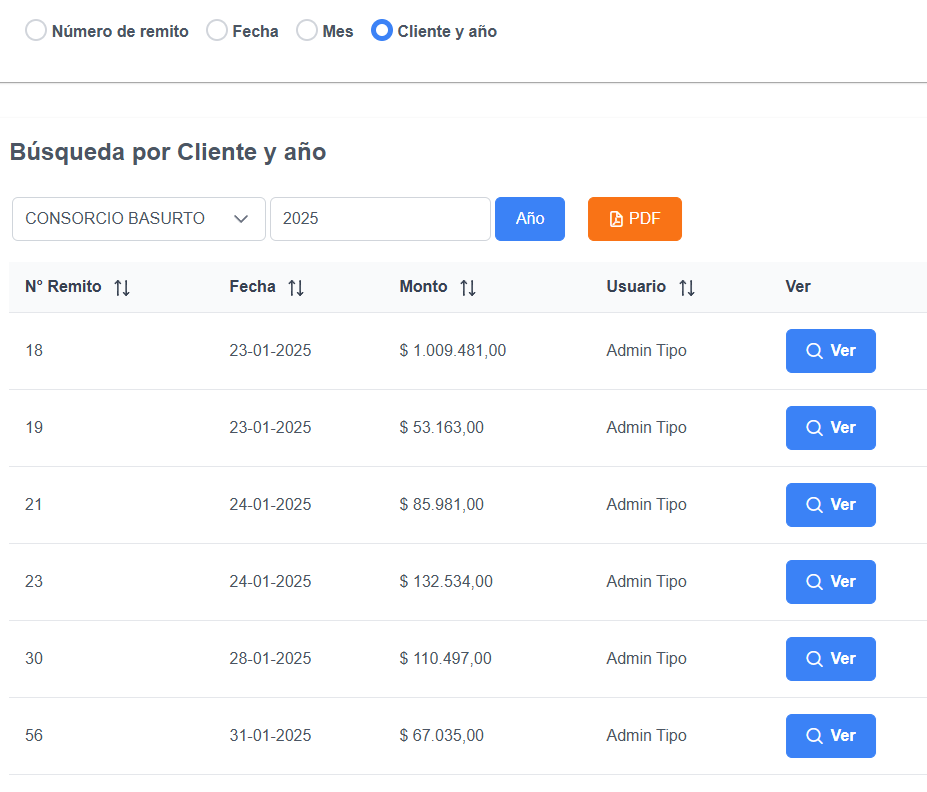Click Usuario column sort arrows
Screen dimensions: 927x792
click(687, 288)
